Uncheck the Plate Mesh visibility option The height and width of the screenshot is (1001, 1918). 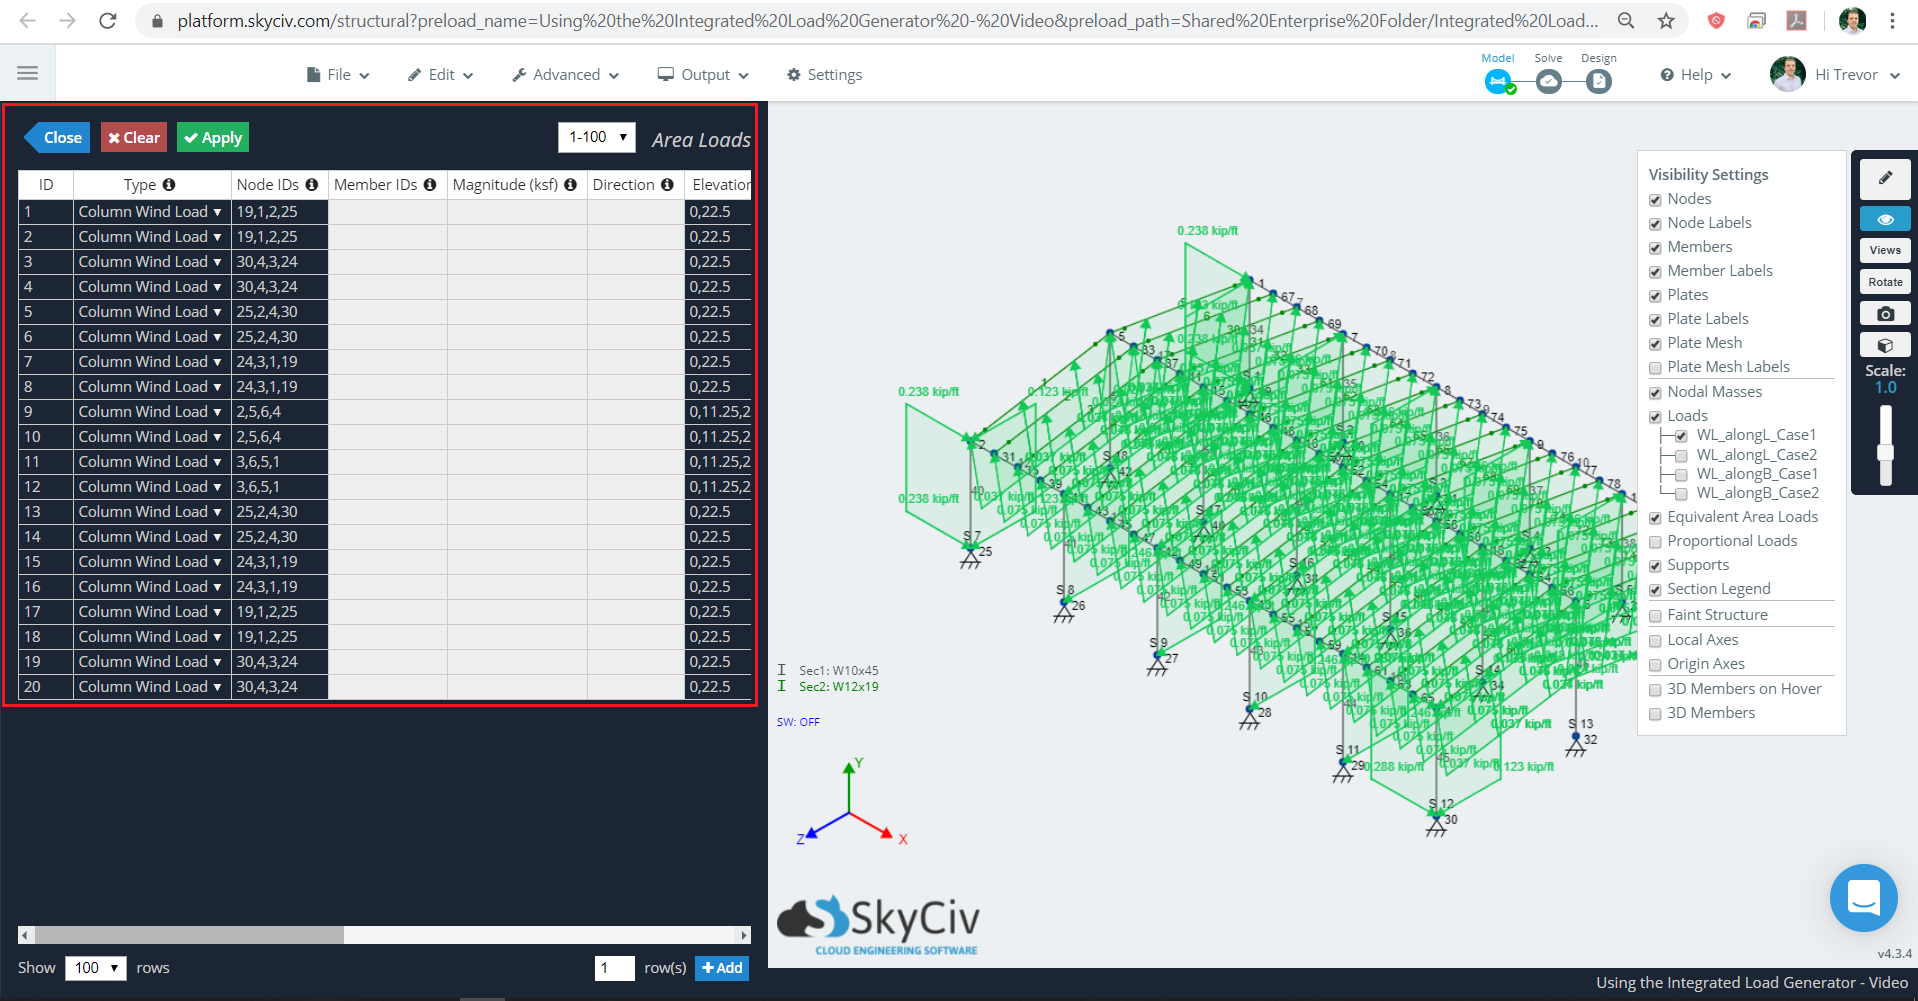[1655, 344]
